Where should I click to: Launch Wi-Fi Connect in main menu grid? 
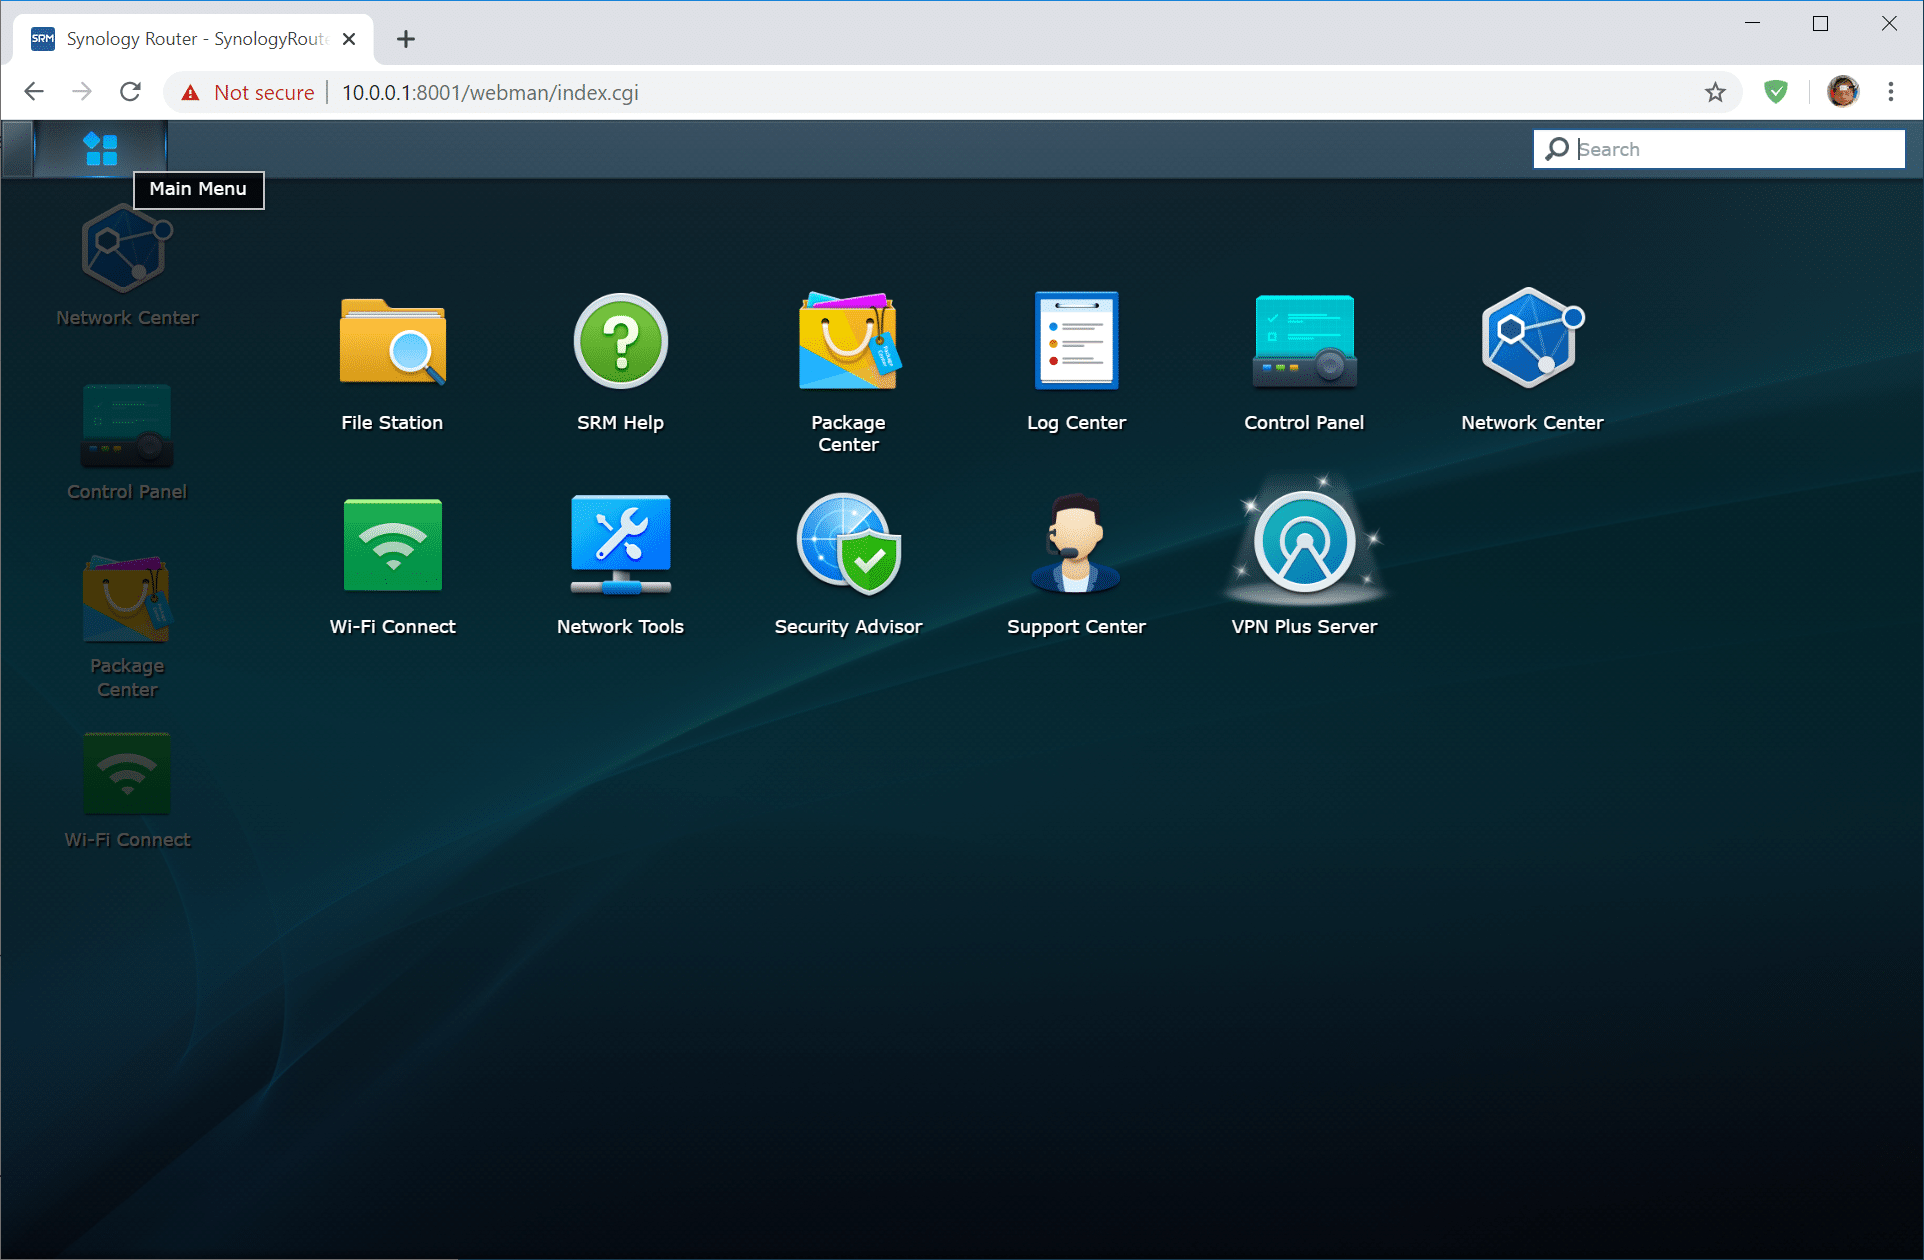click(392, 566)
